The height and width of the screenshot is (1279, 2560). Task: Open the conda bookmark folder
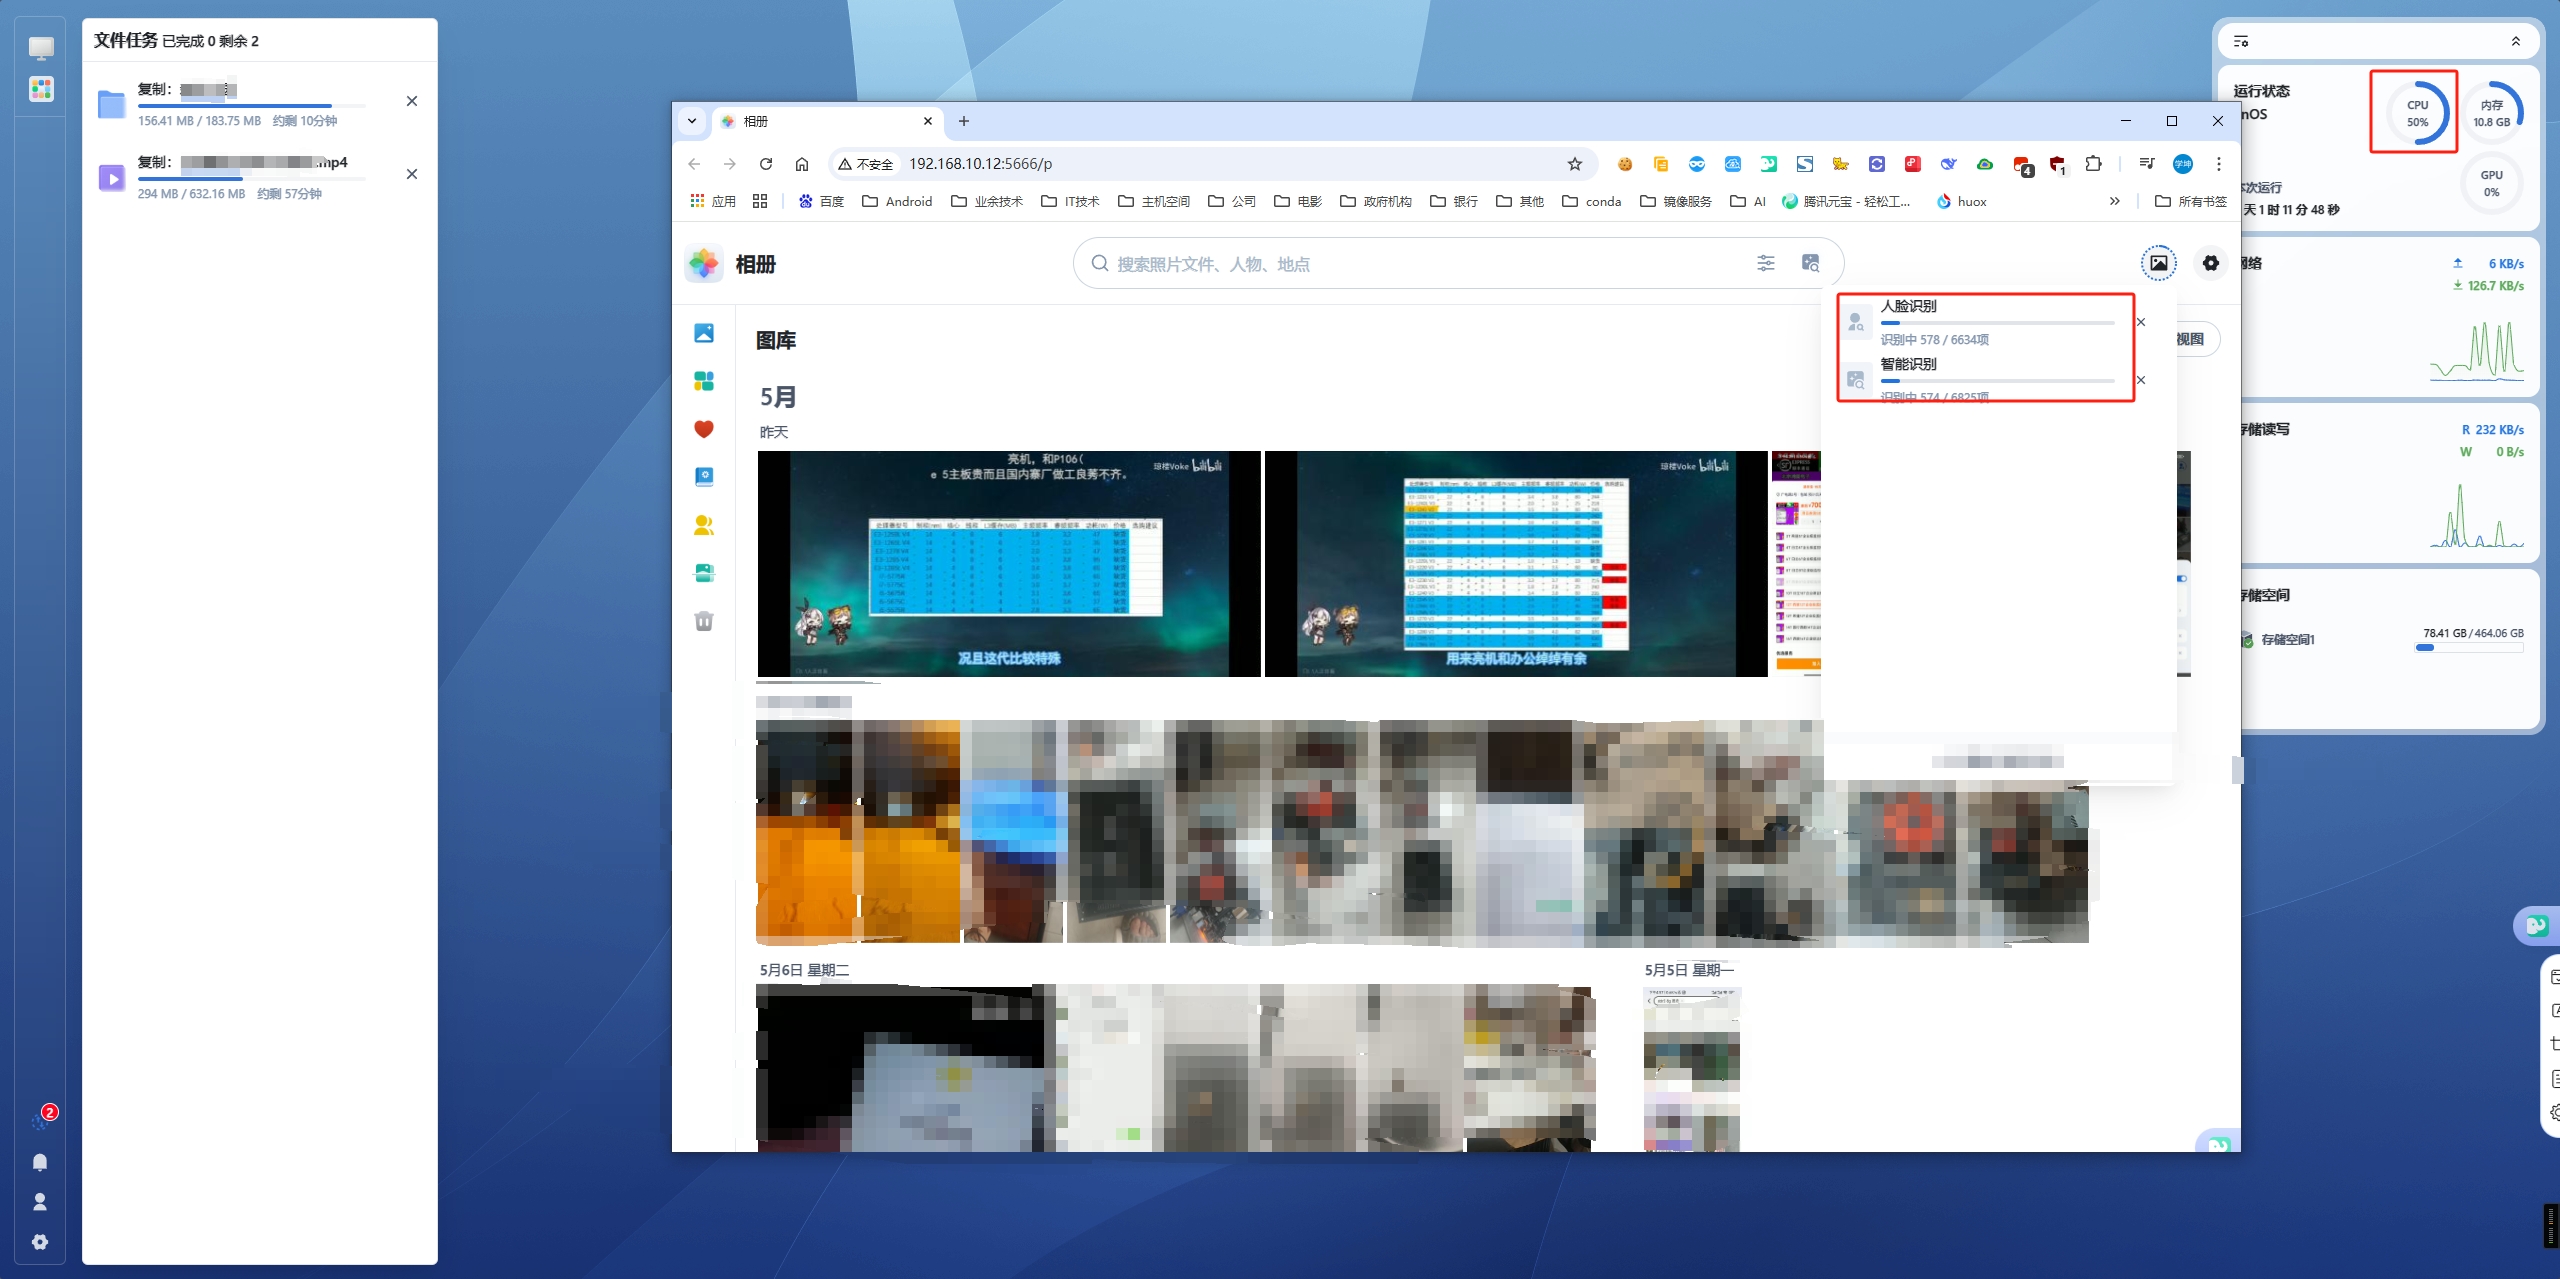[1592, 201]
